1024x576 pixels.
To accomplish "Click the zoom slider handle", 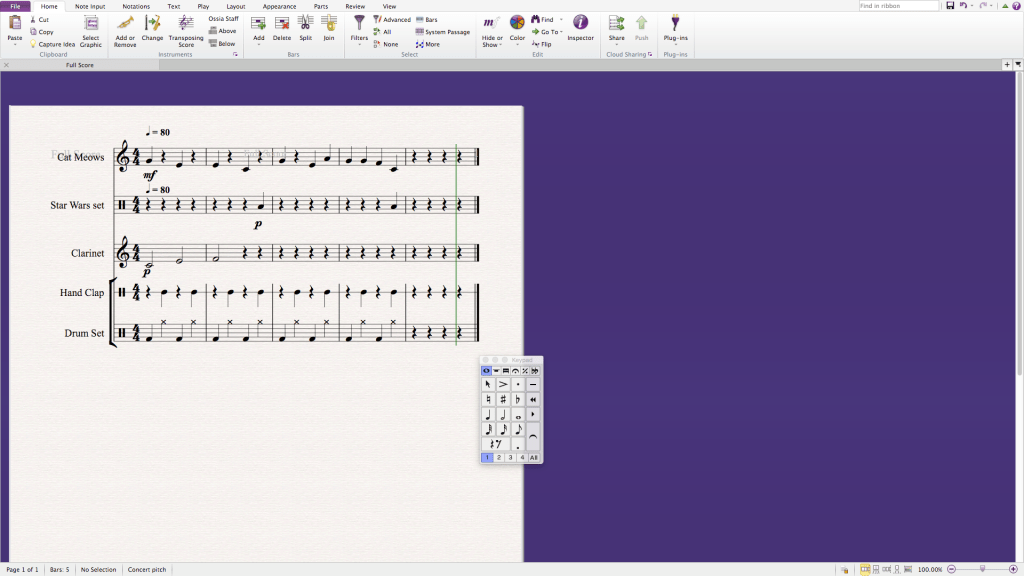I will pyautogui.click(x=982, y=569).
